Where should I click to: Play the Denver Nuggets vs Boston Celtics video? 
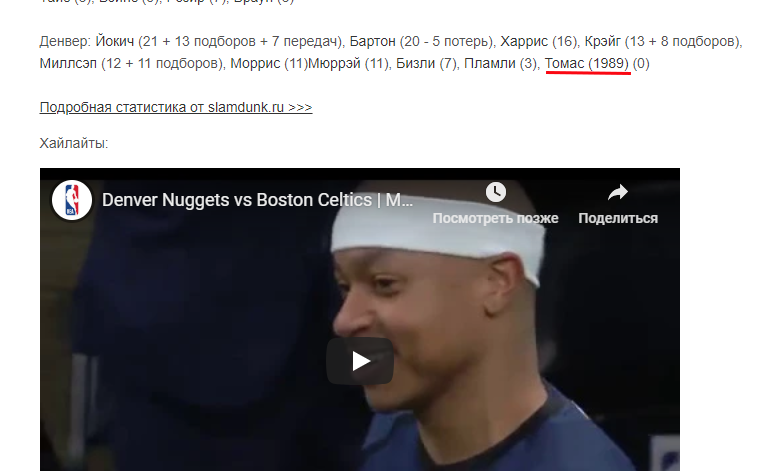tap(360, 361)
